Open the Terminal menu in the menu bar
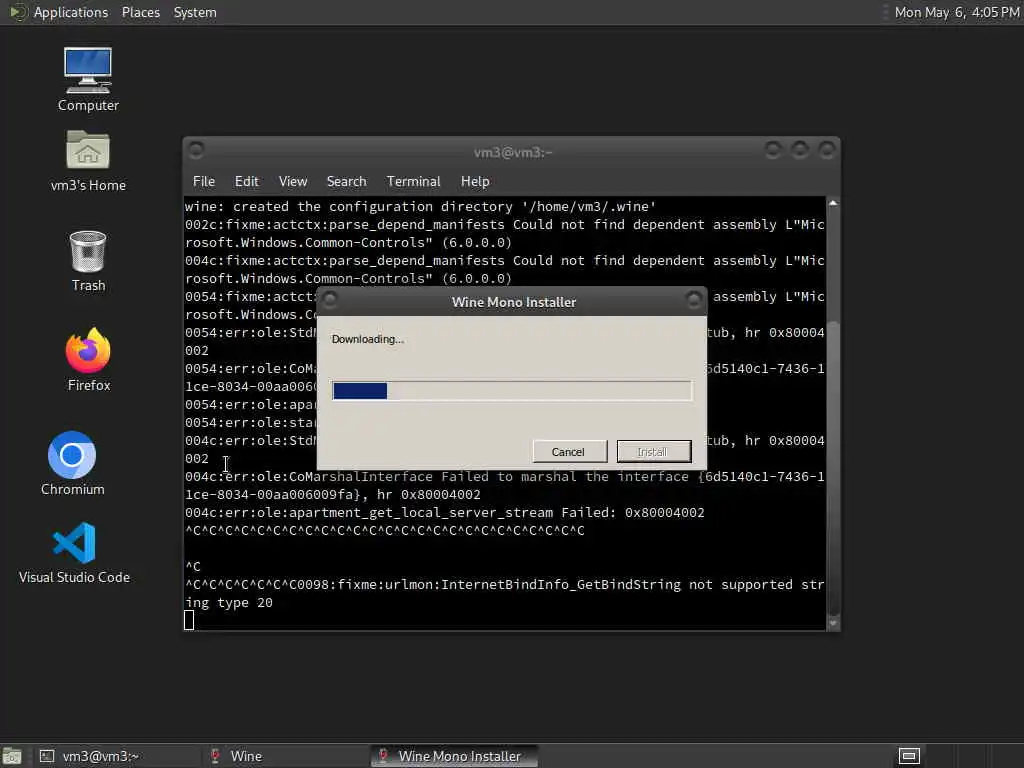Viewport: 1024px width, 768px height. pos(413,181)
